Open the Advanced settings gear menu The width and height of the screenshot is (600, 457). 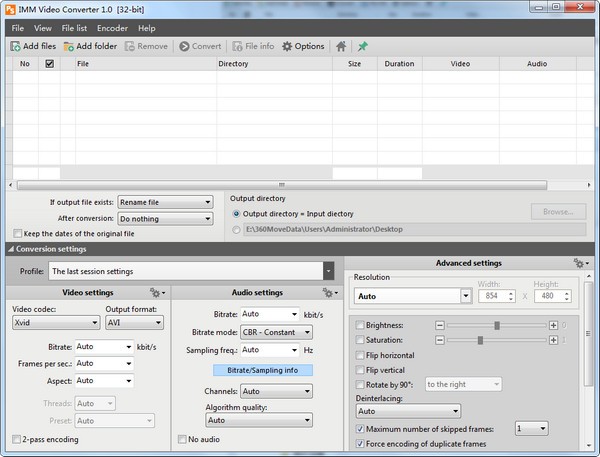pos(579,263)
